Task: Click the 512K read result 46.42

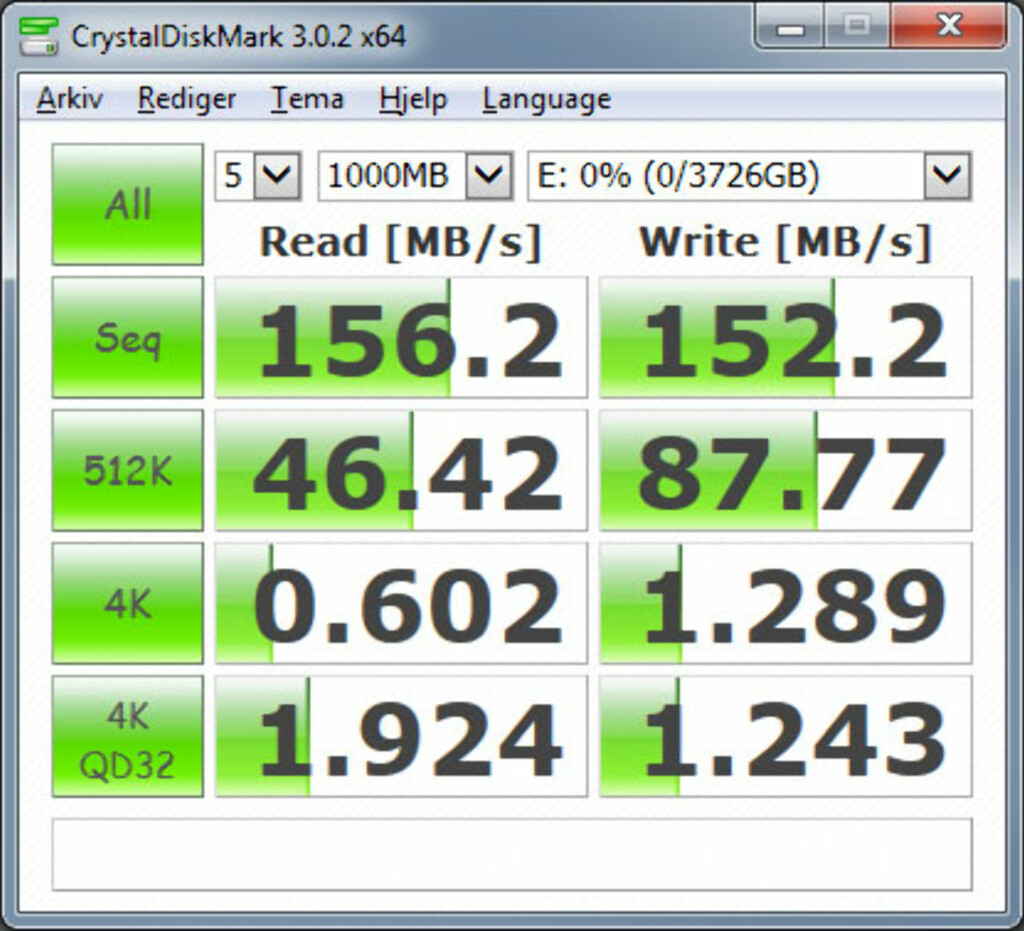Action: (x=401, y=471)
